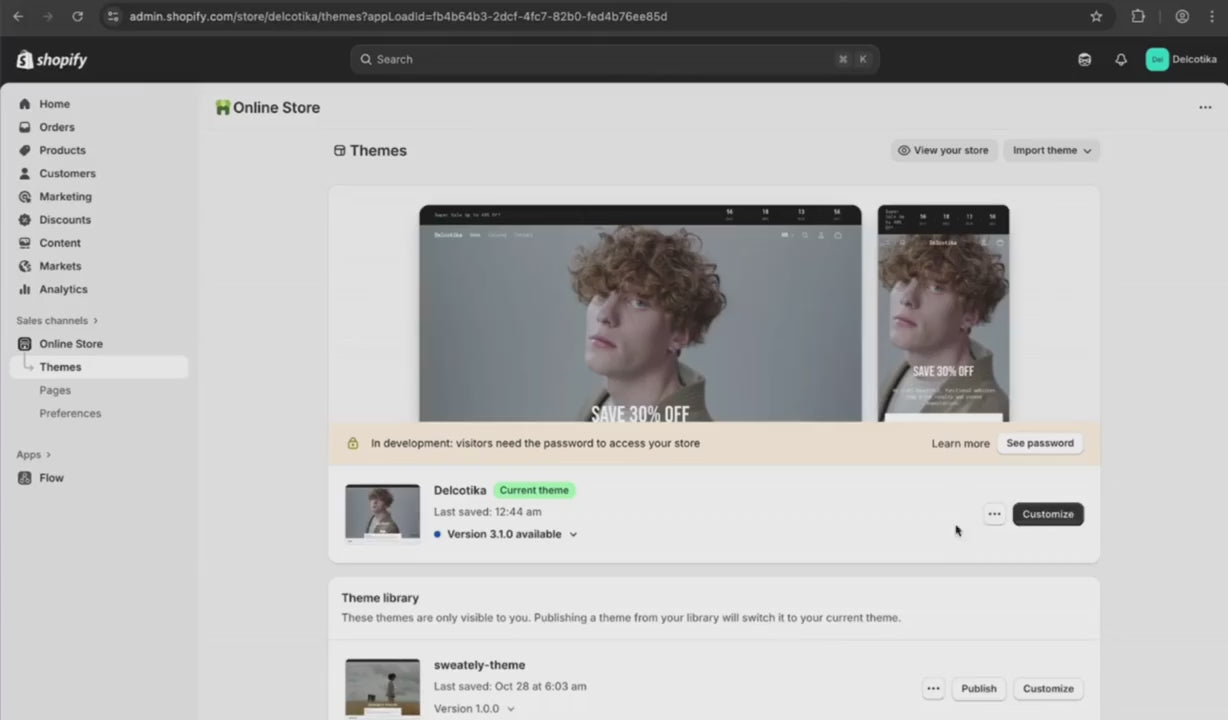Click the Shopify logo in header
This screenshot has height=720, width=1228.
pyautogui.click(x=52, y=60)
